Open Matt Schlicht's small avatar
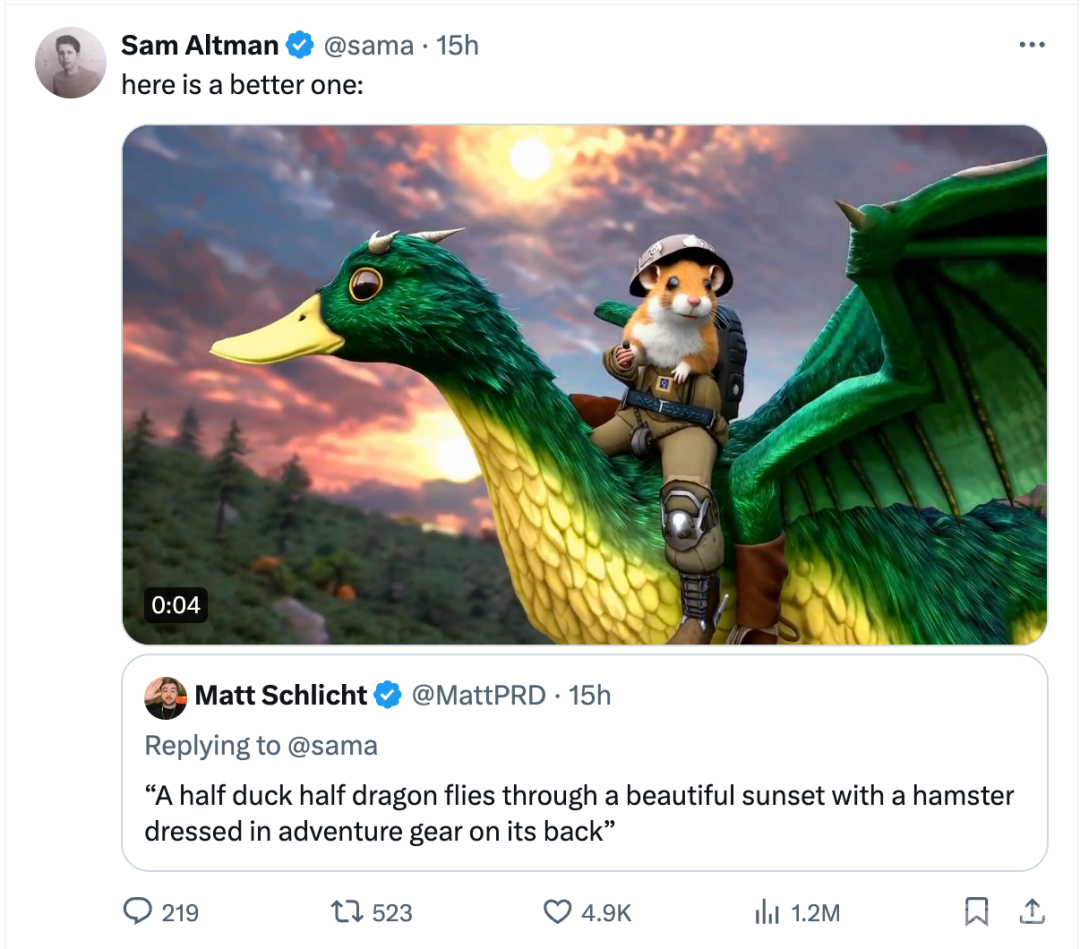Screen dimensions: 1080x949 coord(165,697)
